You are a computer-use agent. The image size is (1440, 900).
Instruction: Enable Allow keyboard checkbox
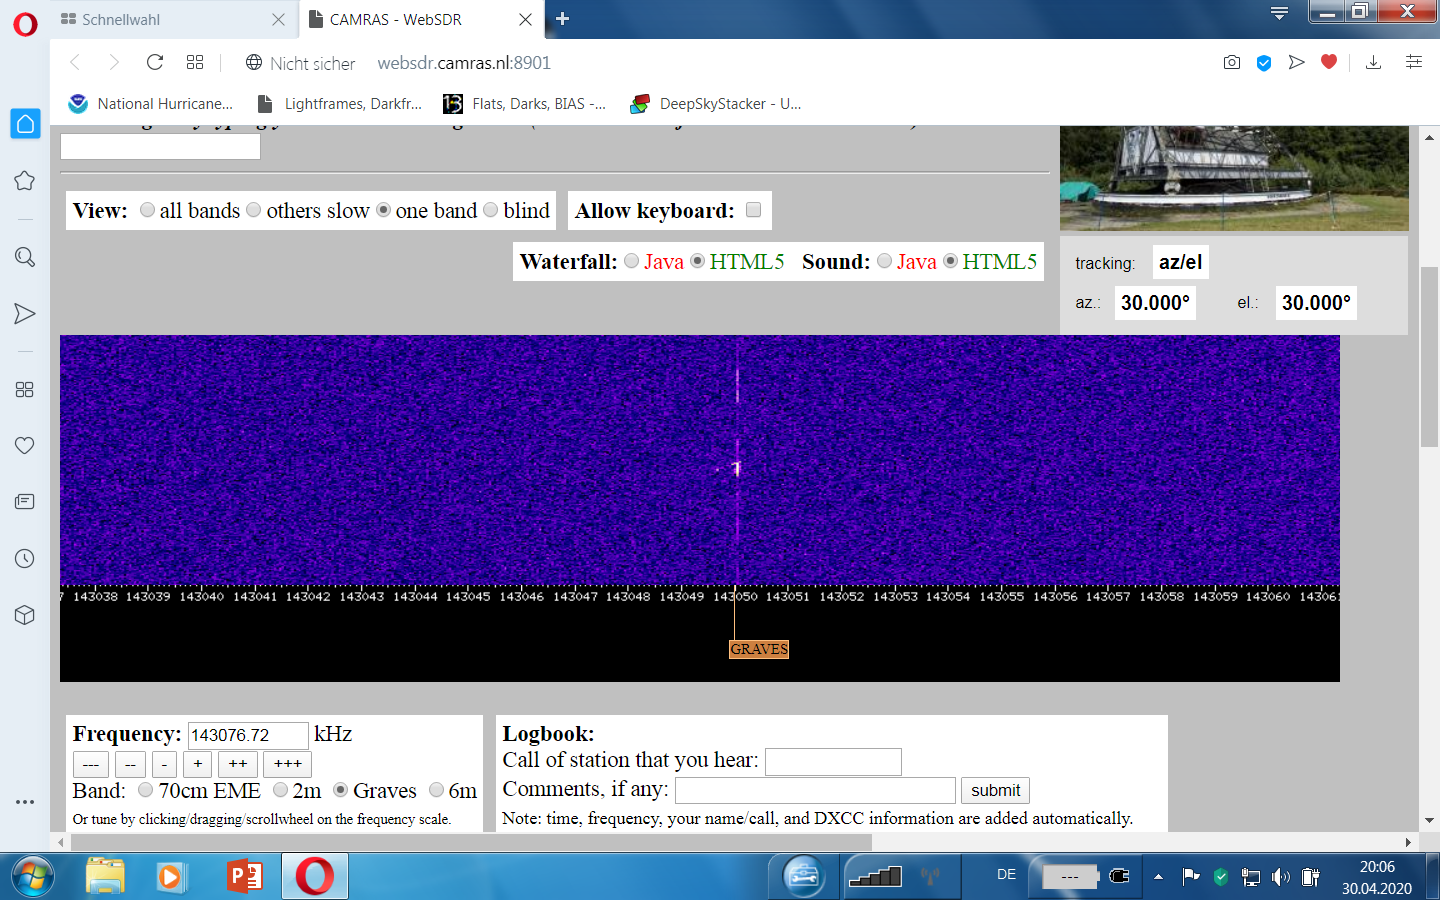coord(754,210)
